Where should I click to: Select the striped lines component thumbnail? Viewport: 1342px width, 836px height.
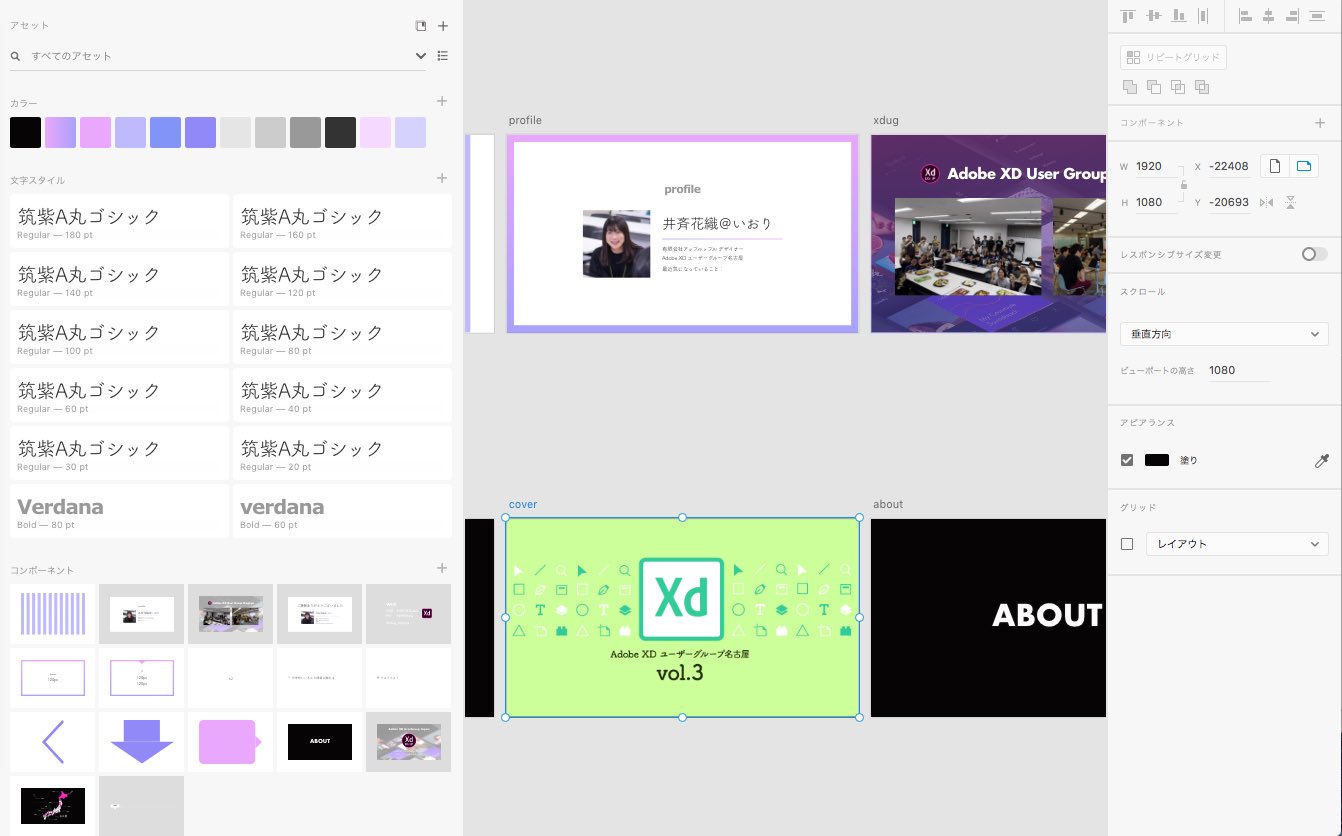(x=52, y=614)
